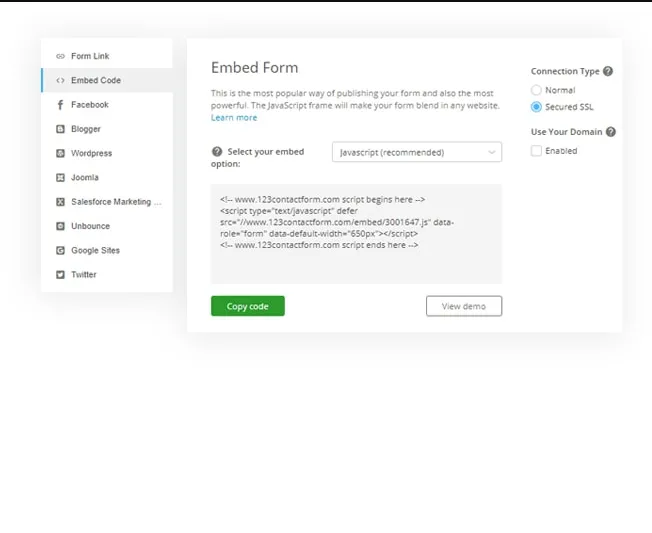Click the View demo button

point(464,306)
